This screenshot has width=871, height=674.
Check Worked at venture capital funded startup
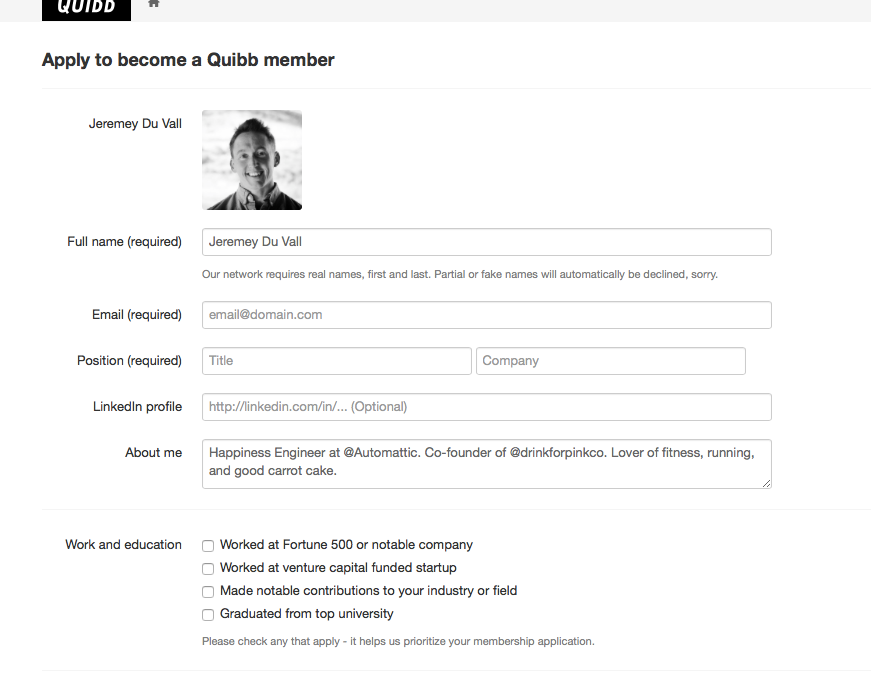tap(208, 568)
